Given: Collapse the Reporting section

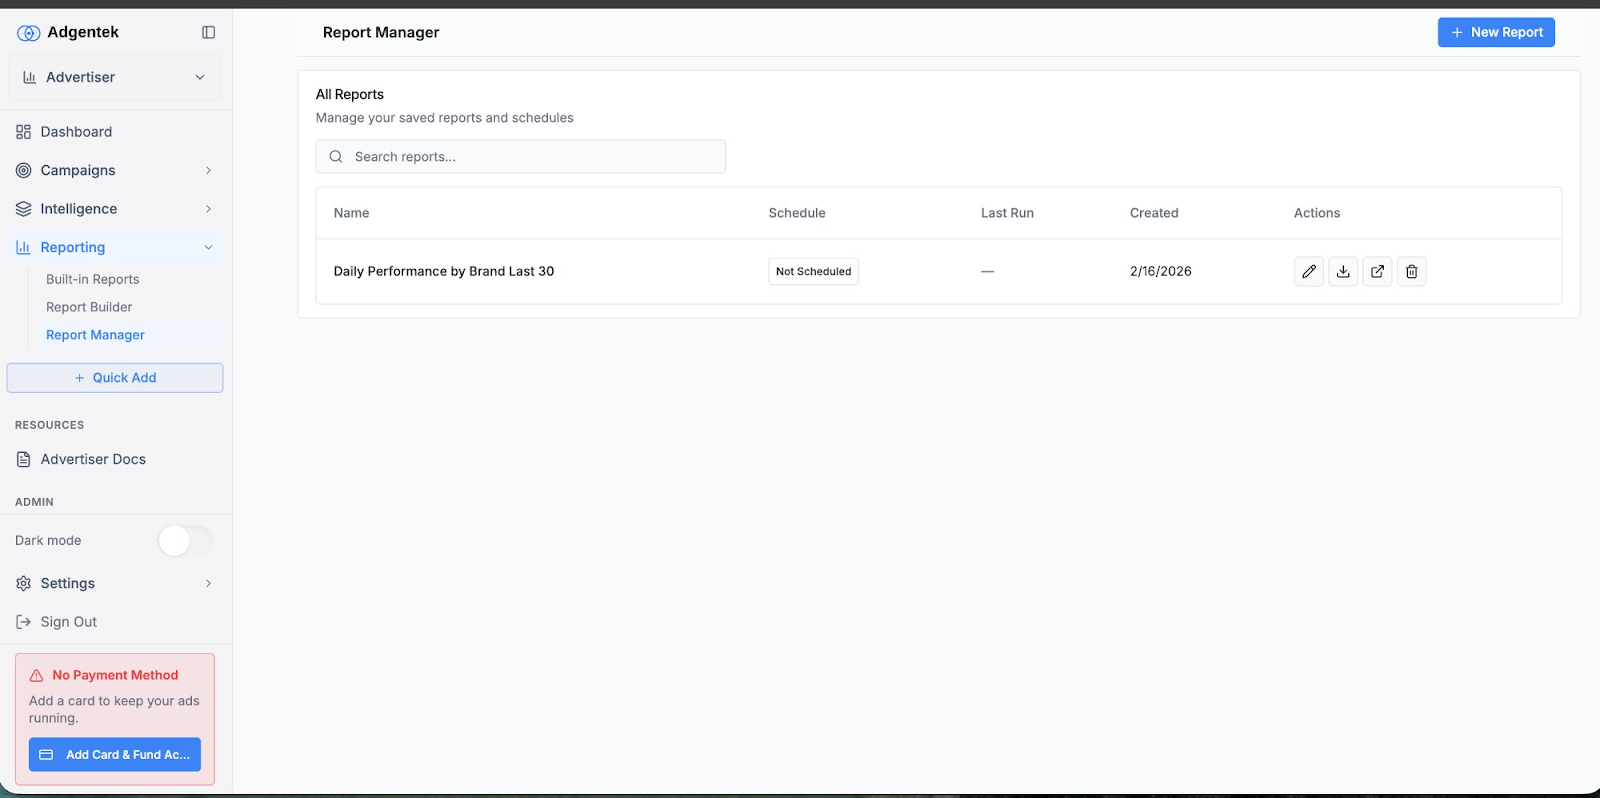Looking at the screenshot, I should [208, 247].
